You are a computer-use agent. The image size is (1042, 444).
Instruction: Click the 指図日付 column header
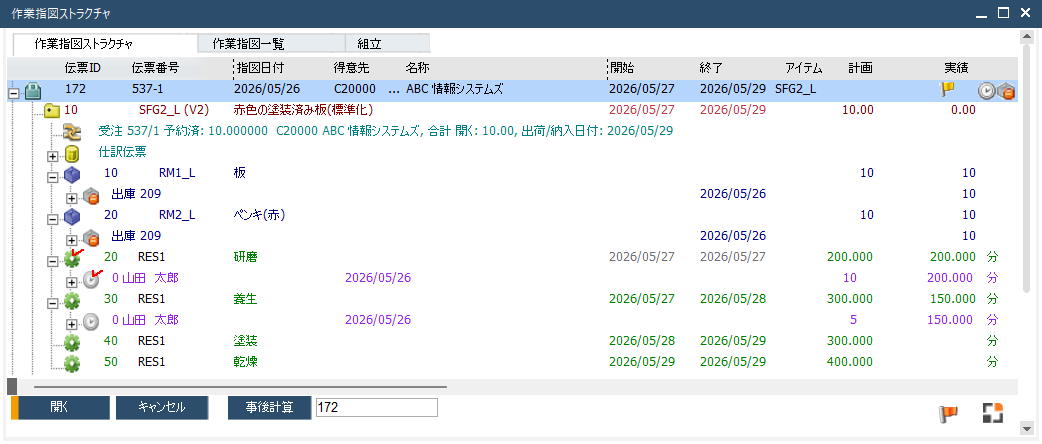(x=261, y=68)
